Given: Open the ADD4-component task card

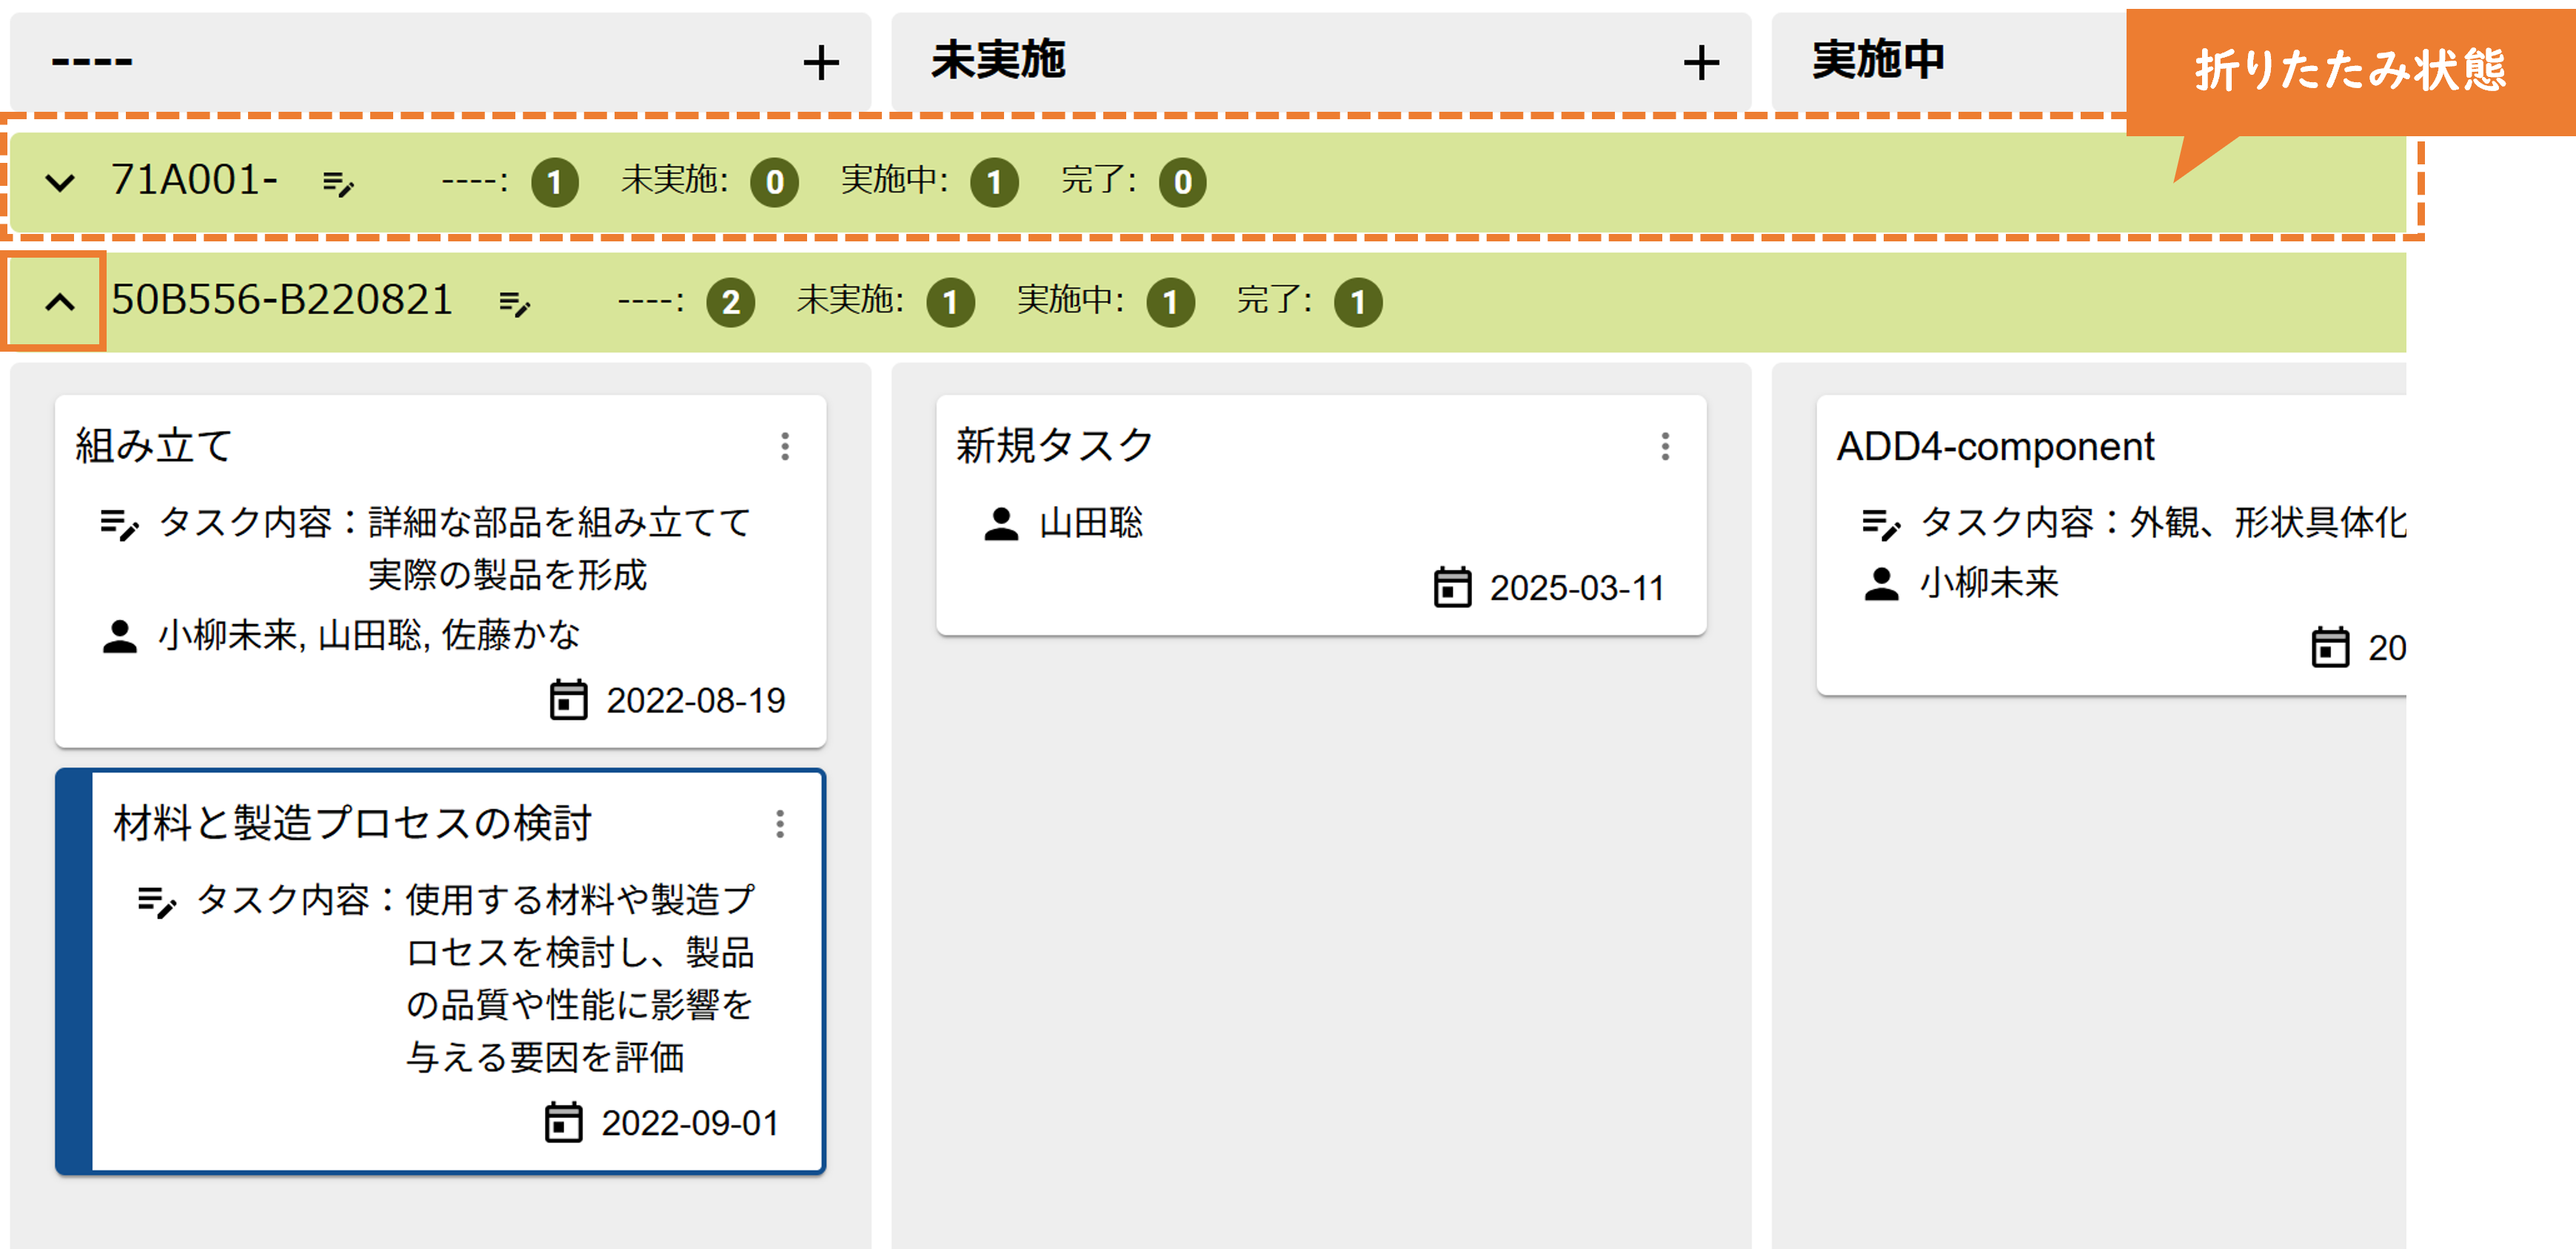Looking at the screenshot, I should tap(2100, 550).
